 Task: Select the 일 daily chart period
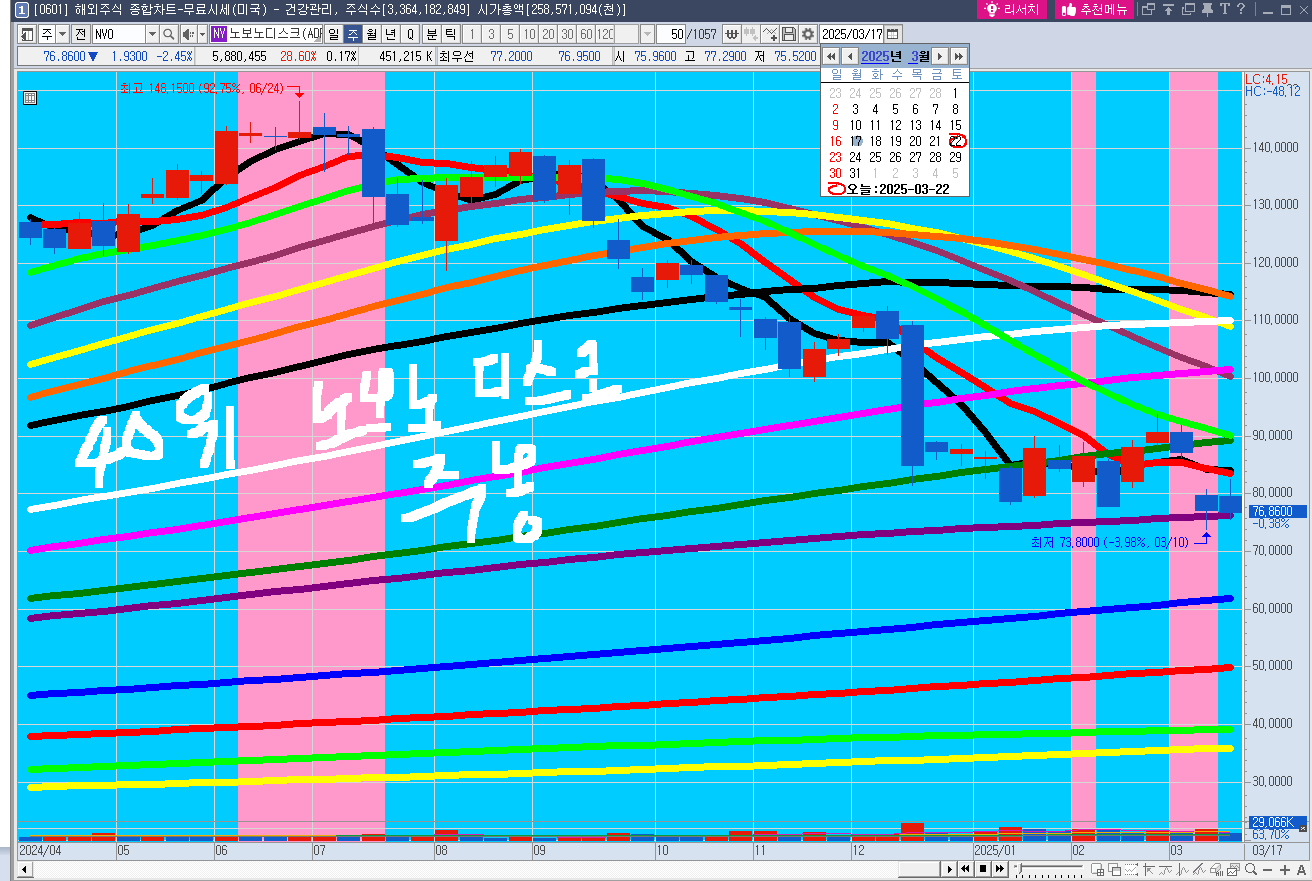point(333,34)
